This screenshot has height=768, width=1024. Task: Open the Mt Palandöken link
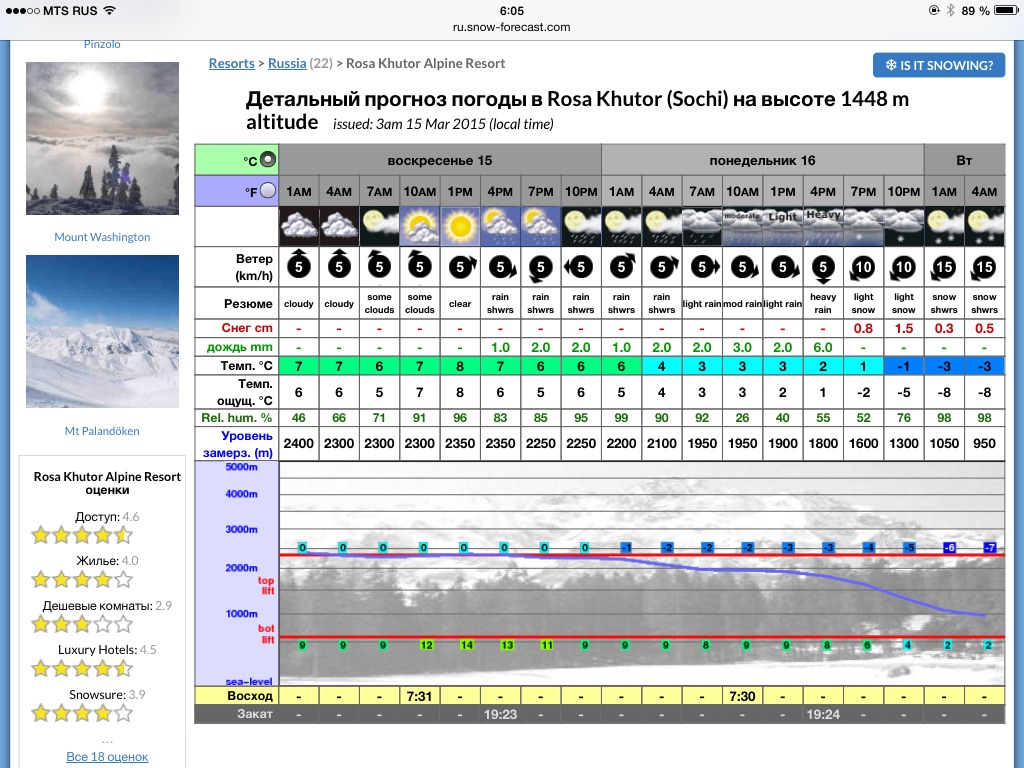tap(102, 430)
